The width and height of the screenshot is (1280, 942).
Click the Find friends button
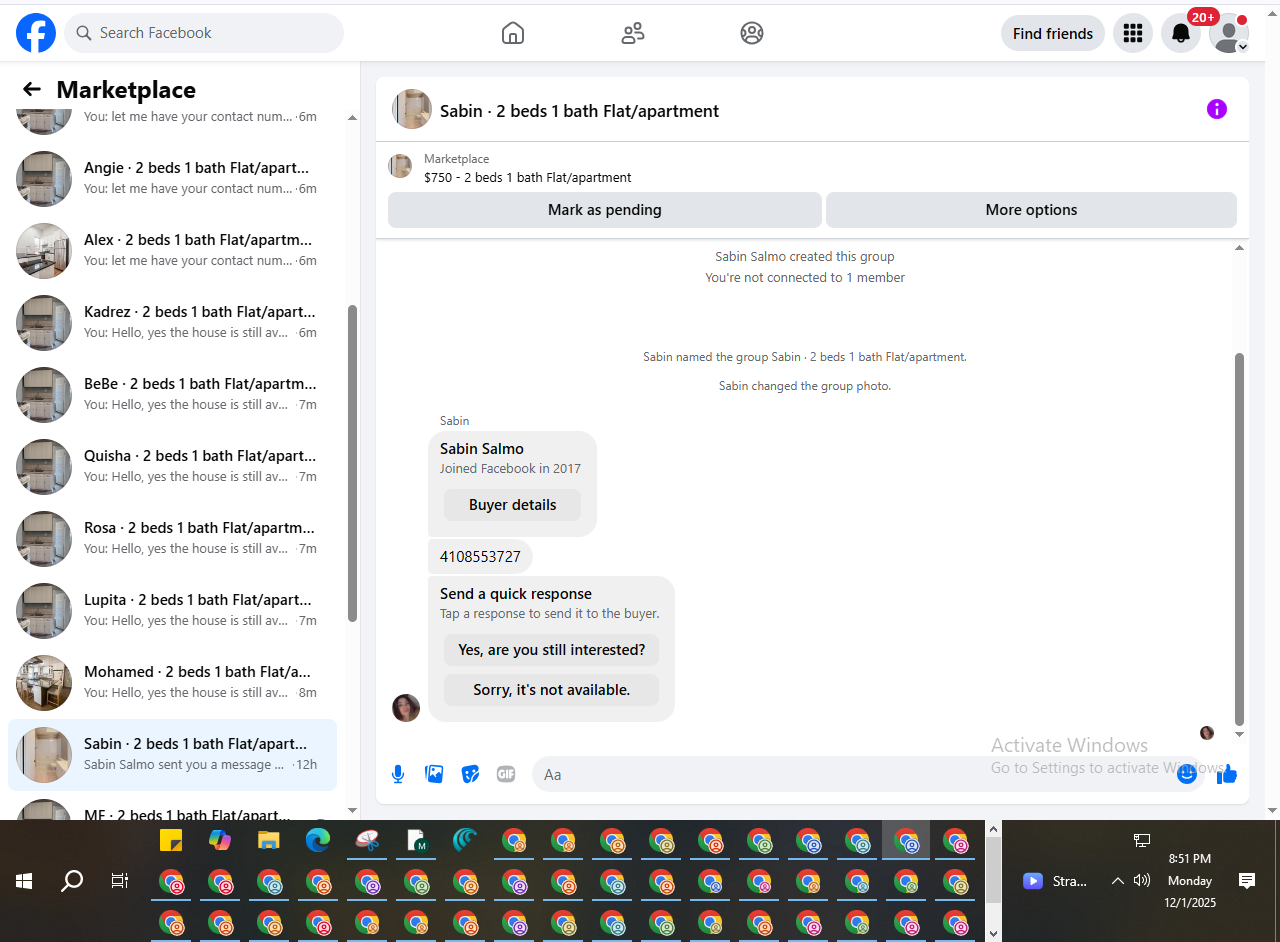(1053, 33)
